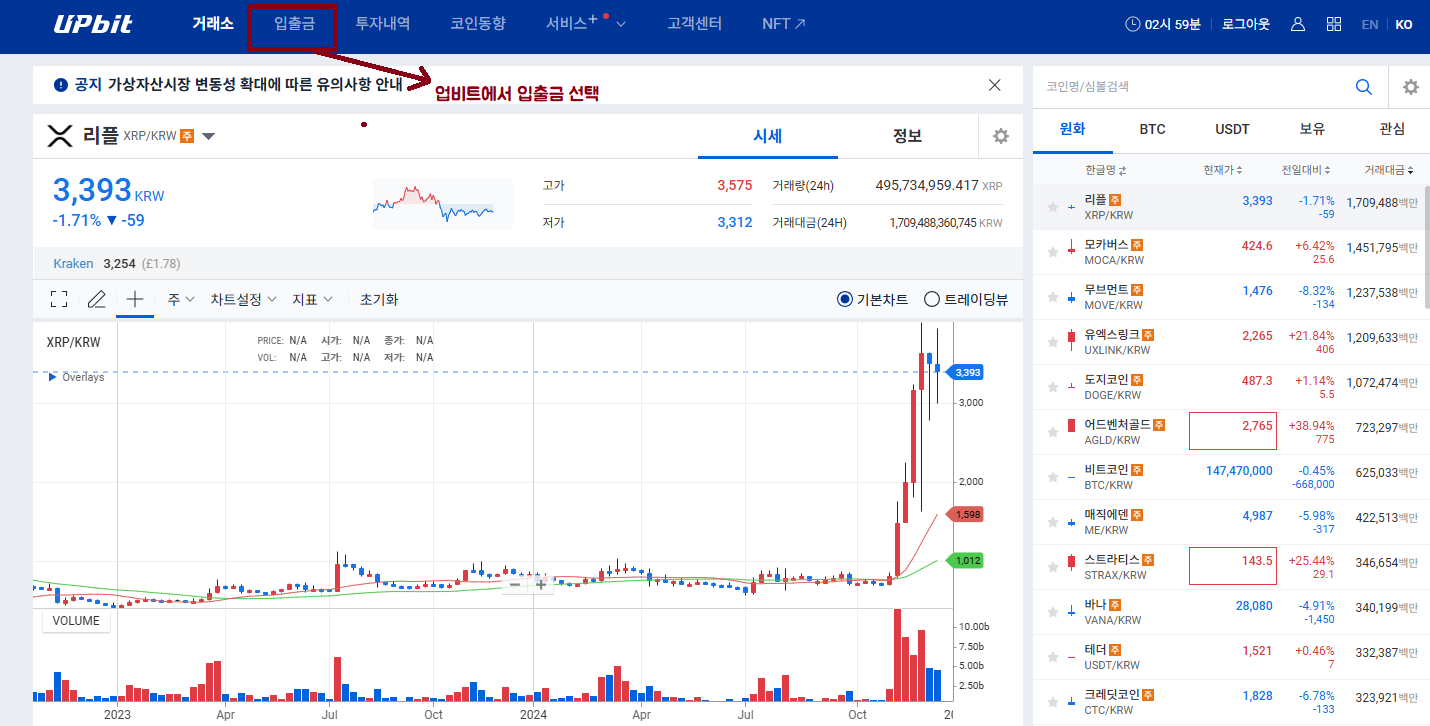Expand the 서비스+ menu
Image resolution: width=1430 pixels, height=726 pixels.
click(x=586, y=23)
